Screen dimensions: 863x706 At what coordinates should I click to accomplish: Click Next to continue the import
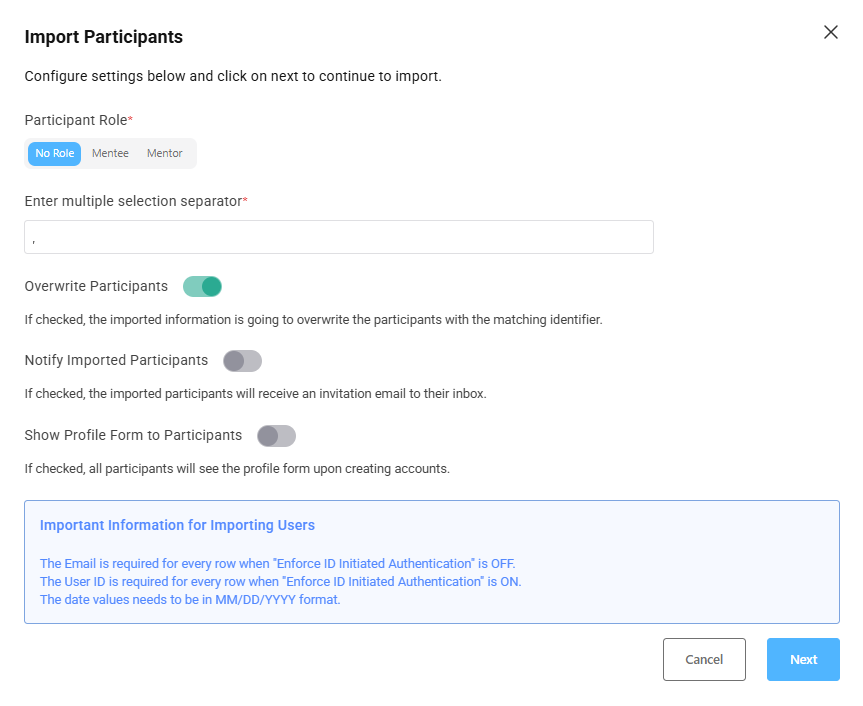pos(803,659)
